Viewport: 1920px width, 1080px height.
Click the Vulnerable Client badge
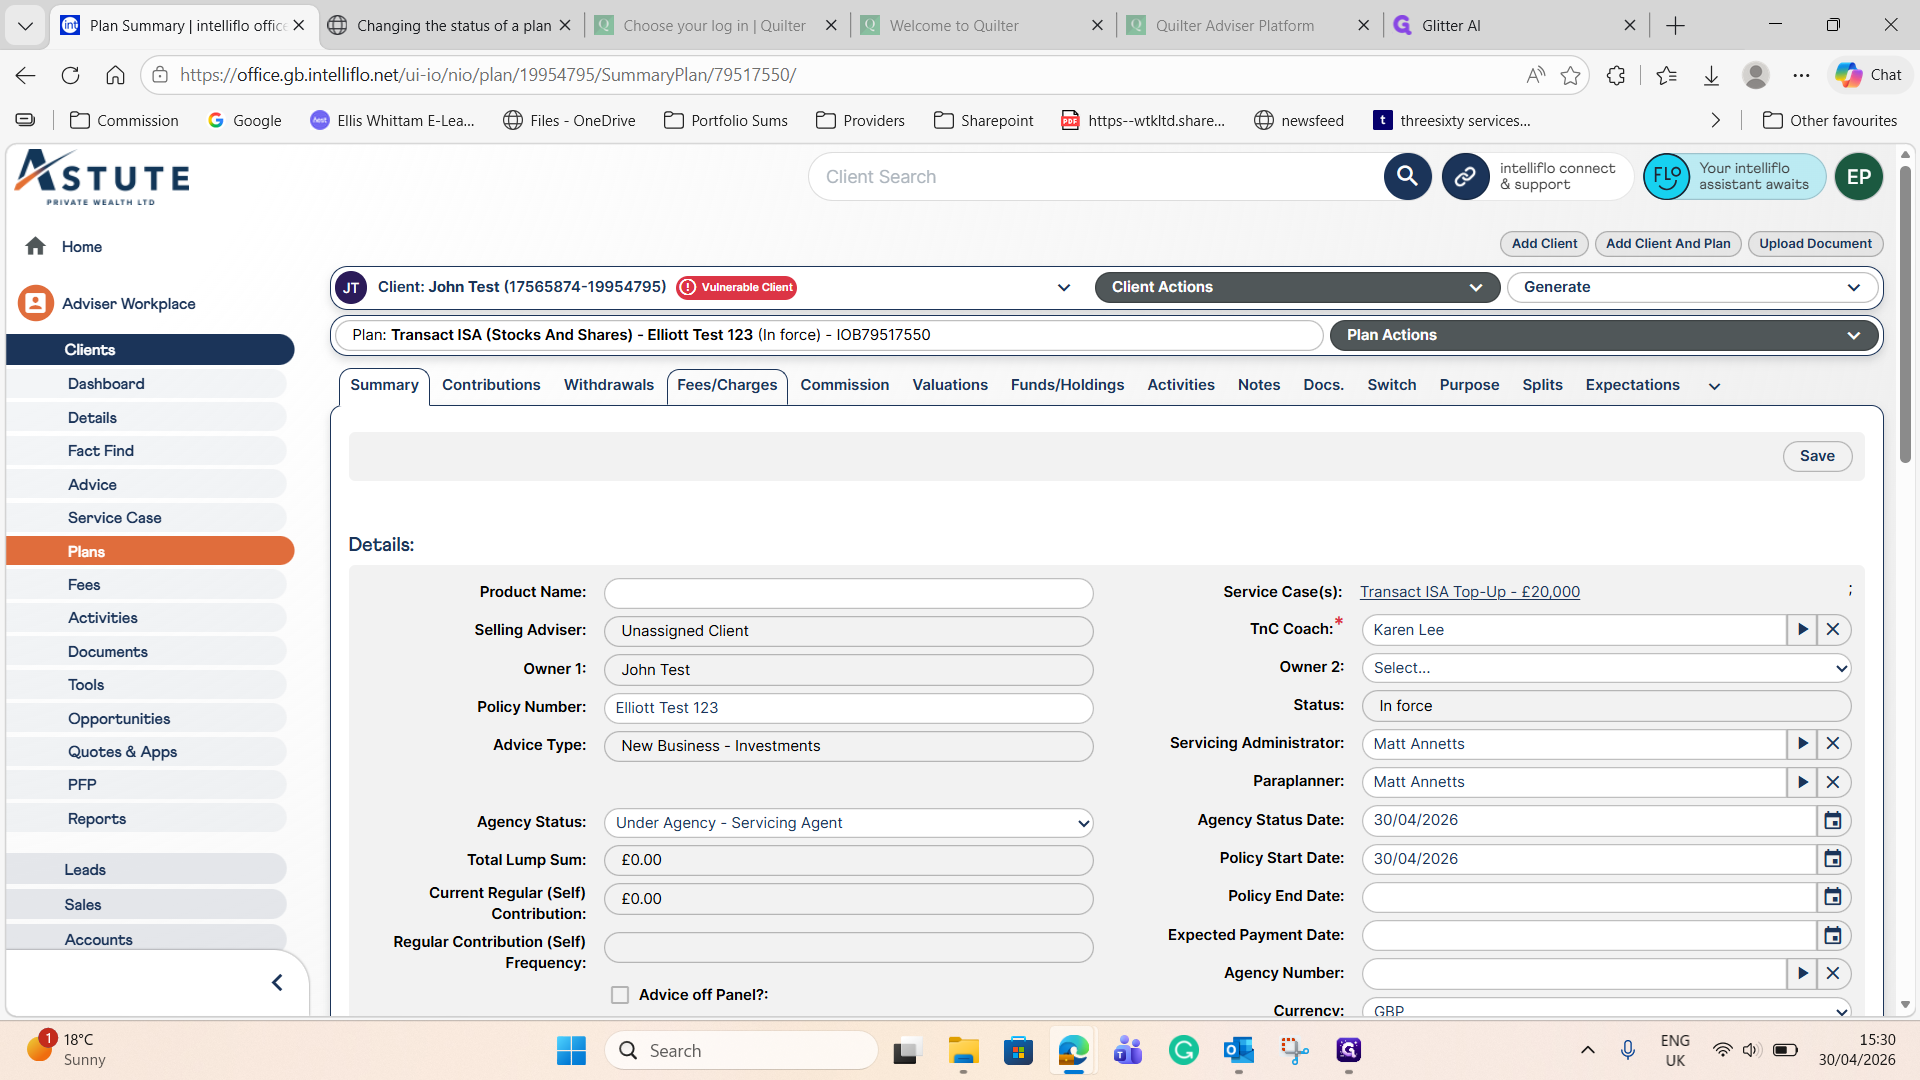coord(737,288)
